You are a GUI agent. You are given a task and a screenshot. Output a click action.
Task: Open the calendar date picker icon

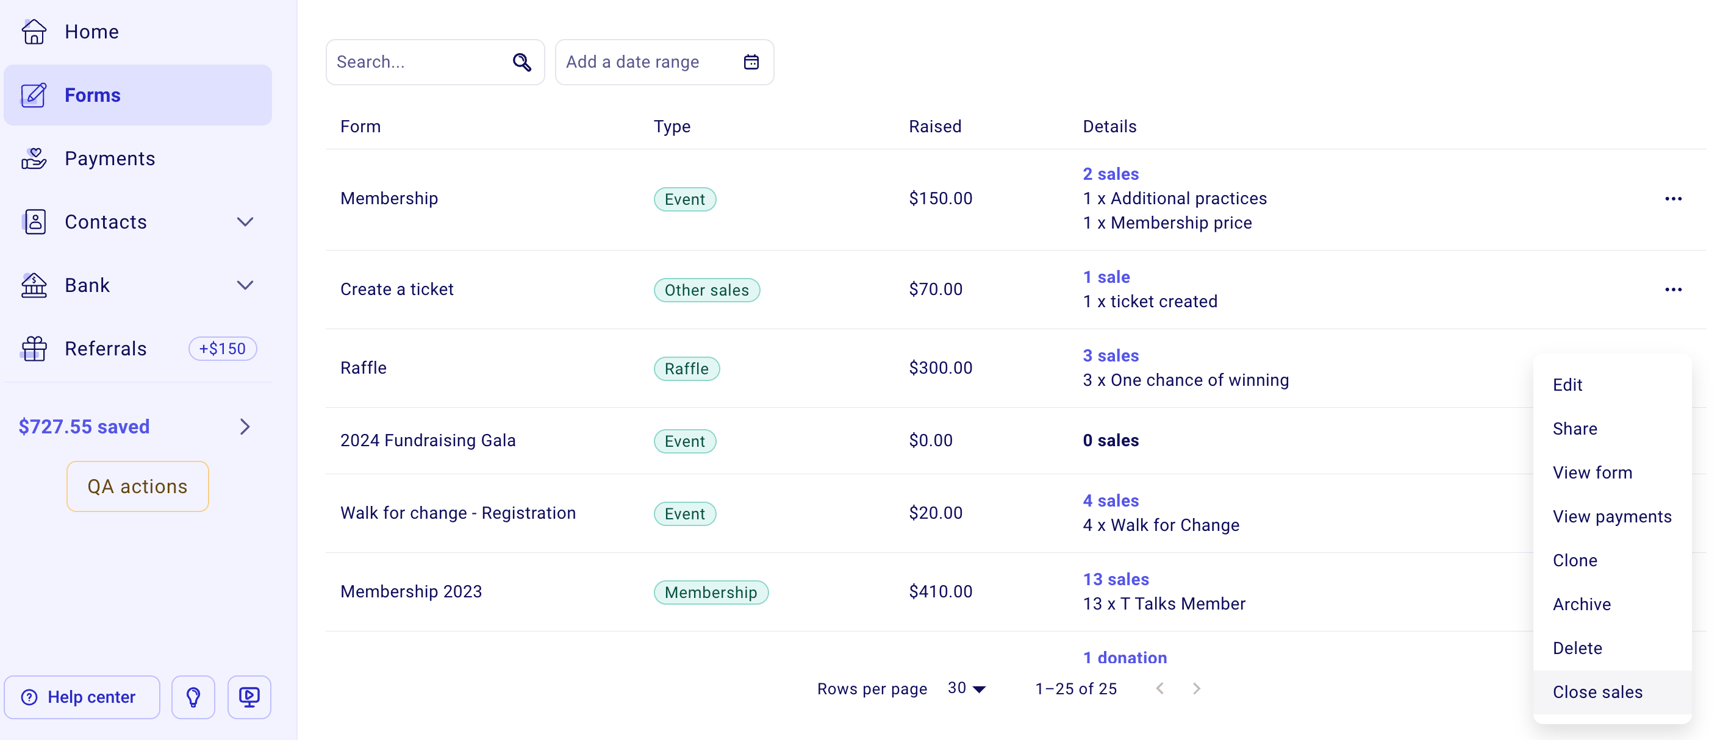751,62
